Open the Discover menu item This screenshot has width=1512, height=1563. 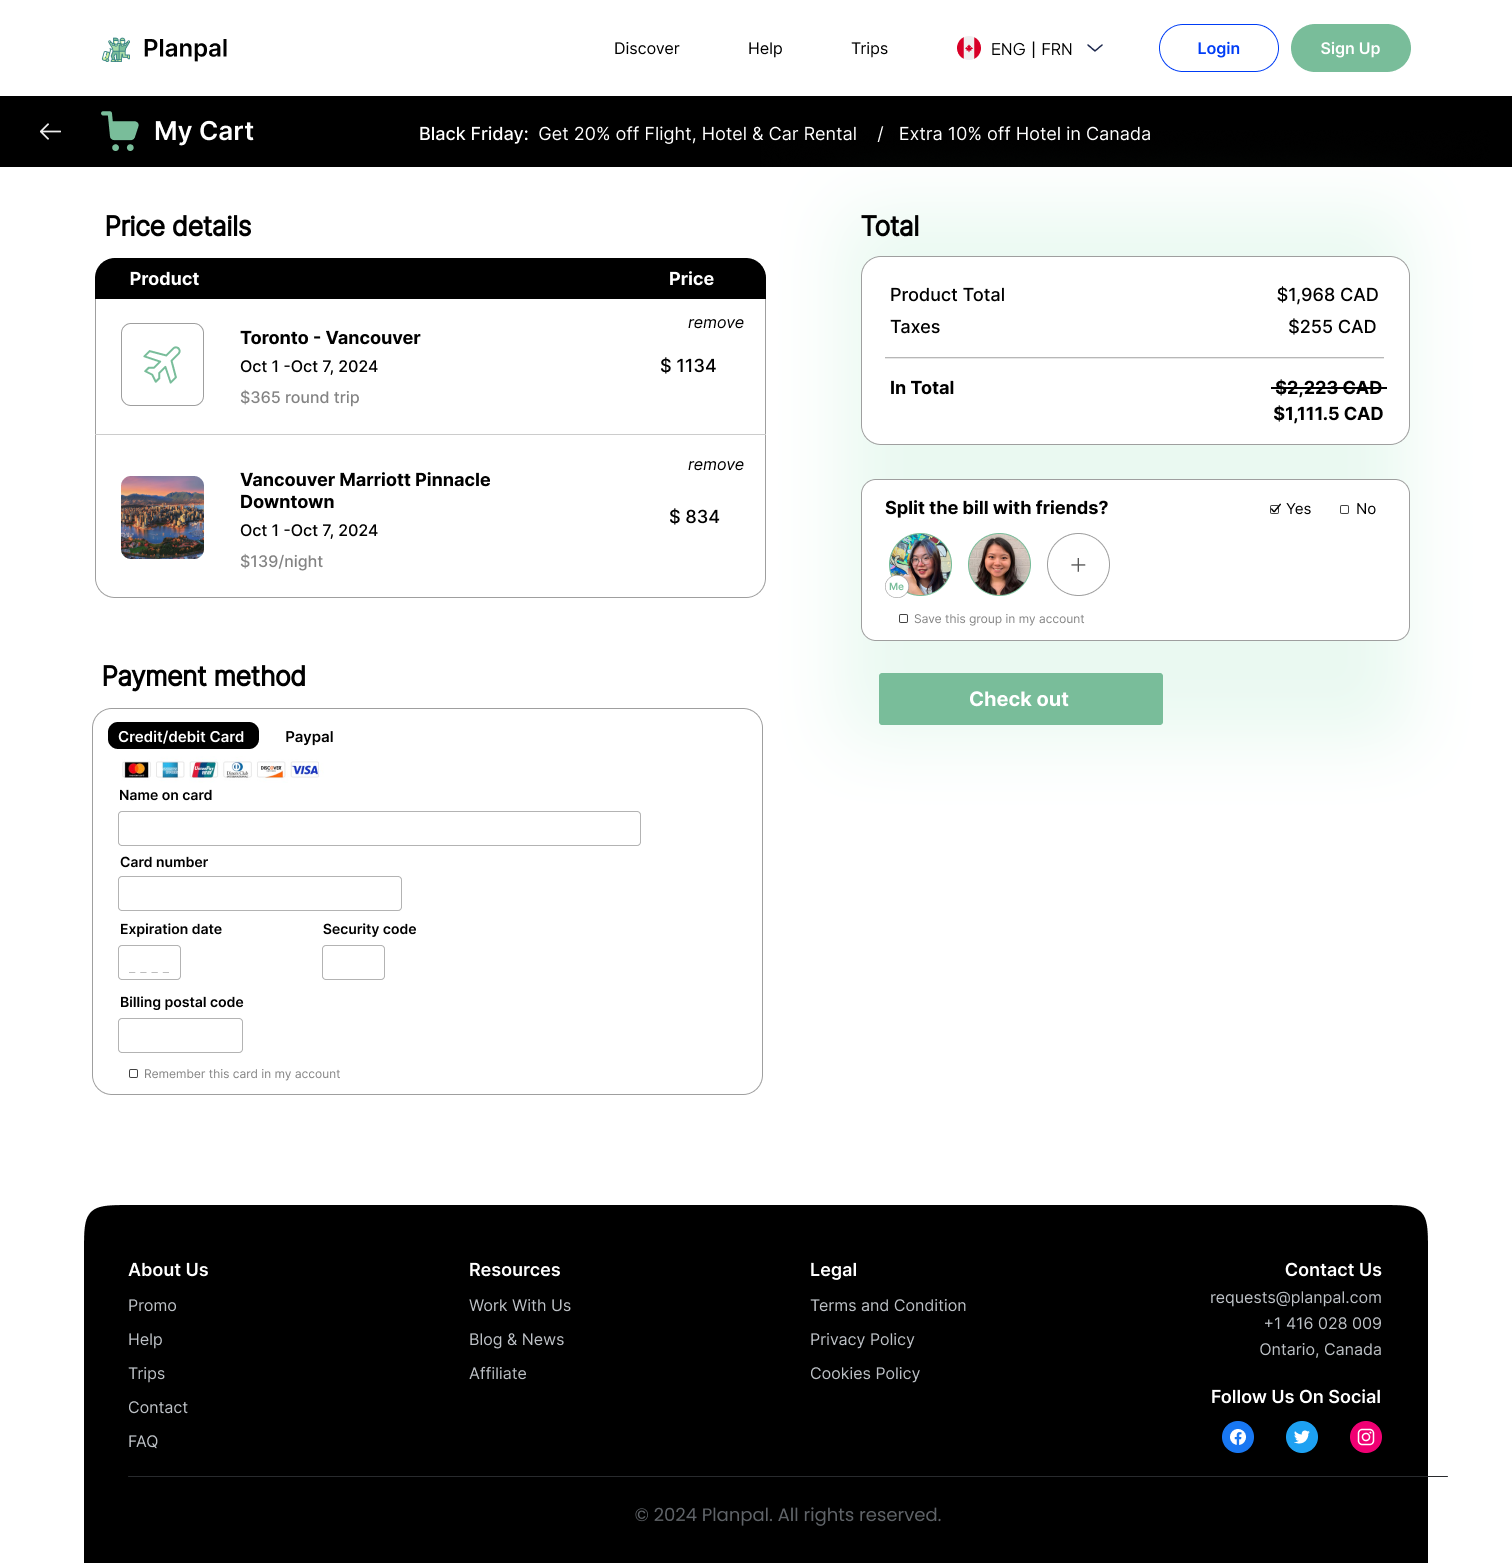click(x=646, y=49)
